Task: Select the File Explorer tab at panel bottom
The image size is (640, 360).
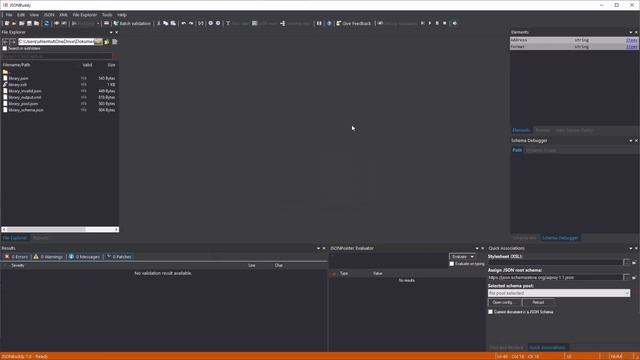Action: (x=15, y=238)
